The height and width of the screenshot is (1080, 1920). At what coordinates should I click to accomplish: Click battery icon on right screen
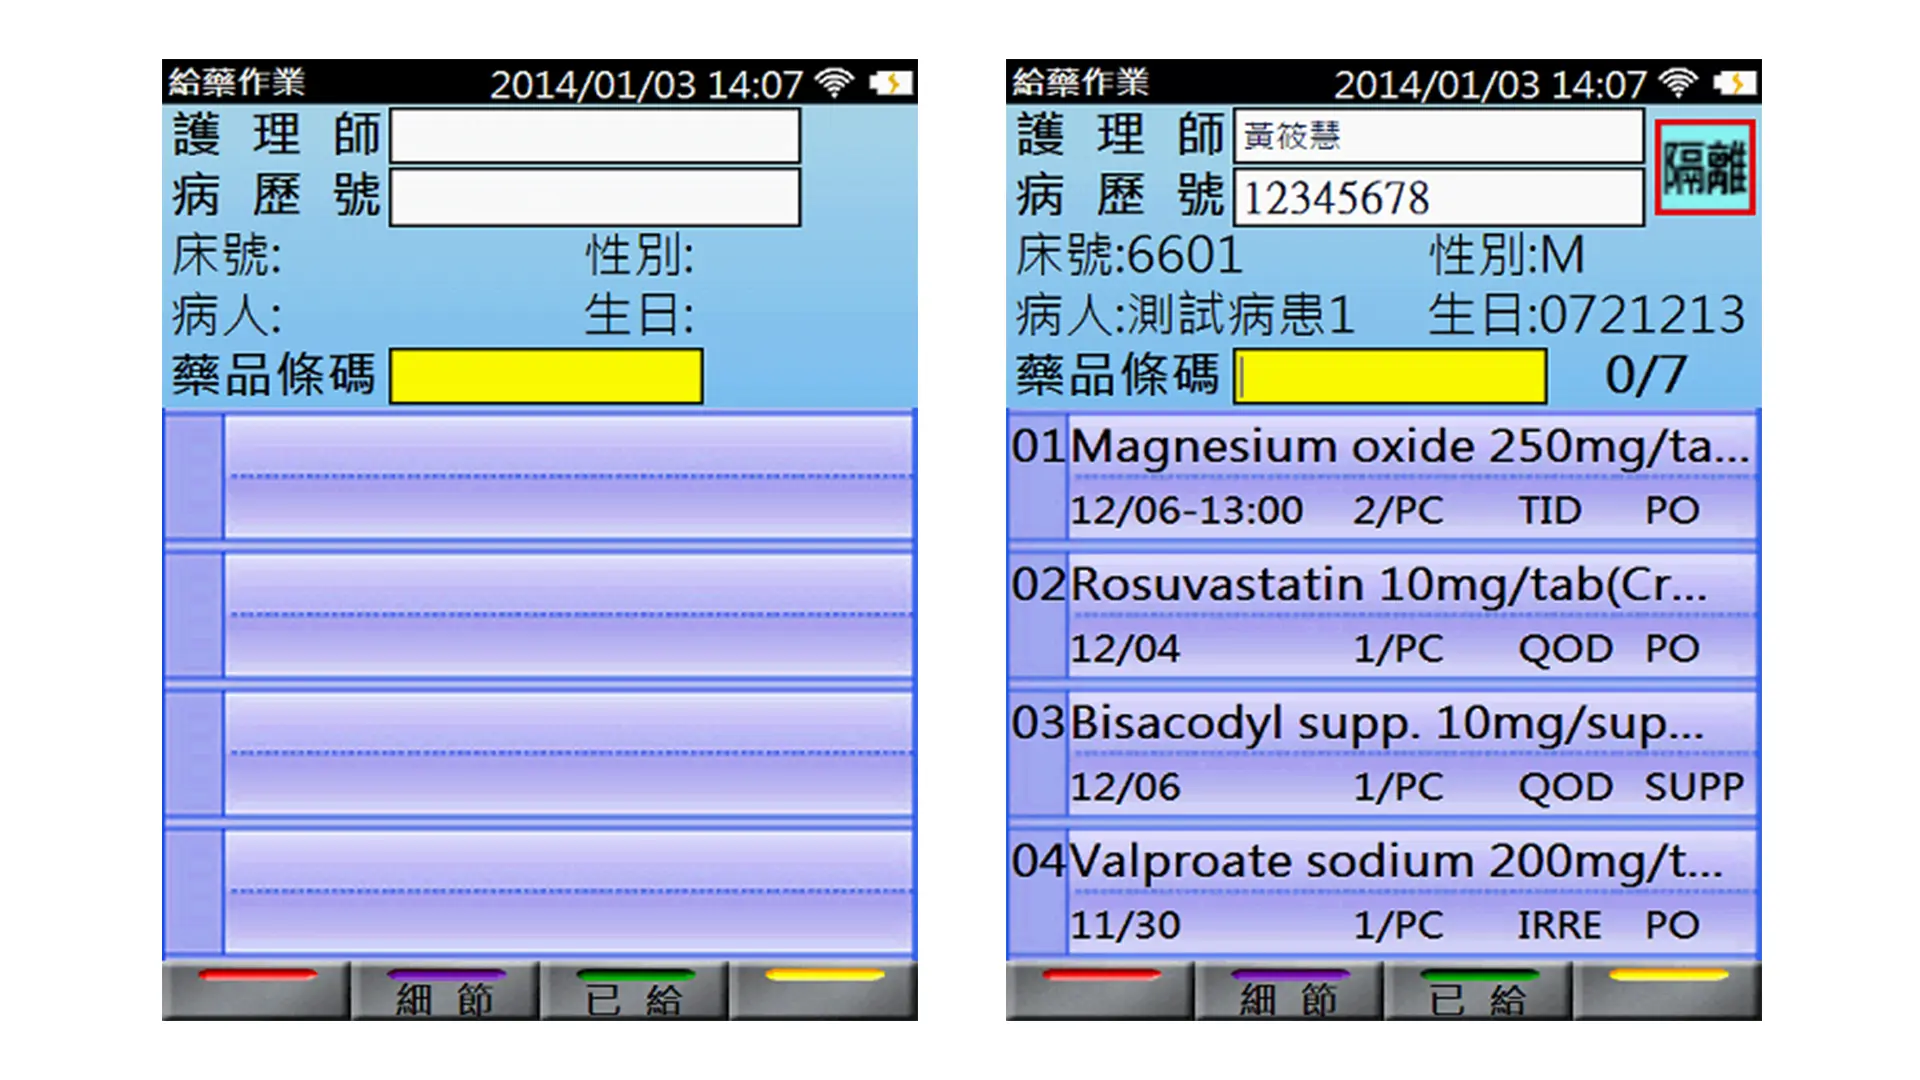coord(1734,83)
